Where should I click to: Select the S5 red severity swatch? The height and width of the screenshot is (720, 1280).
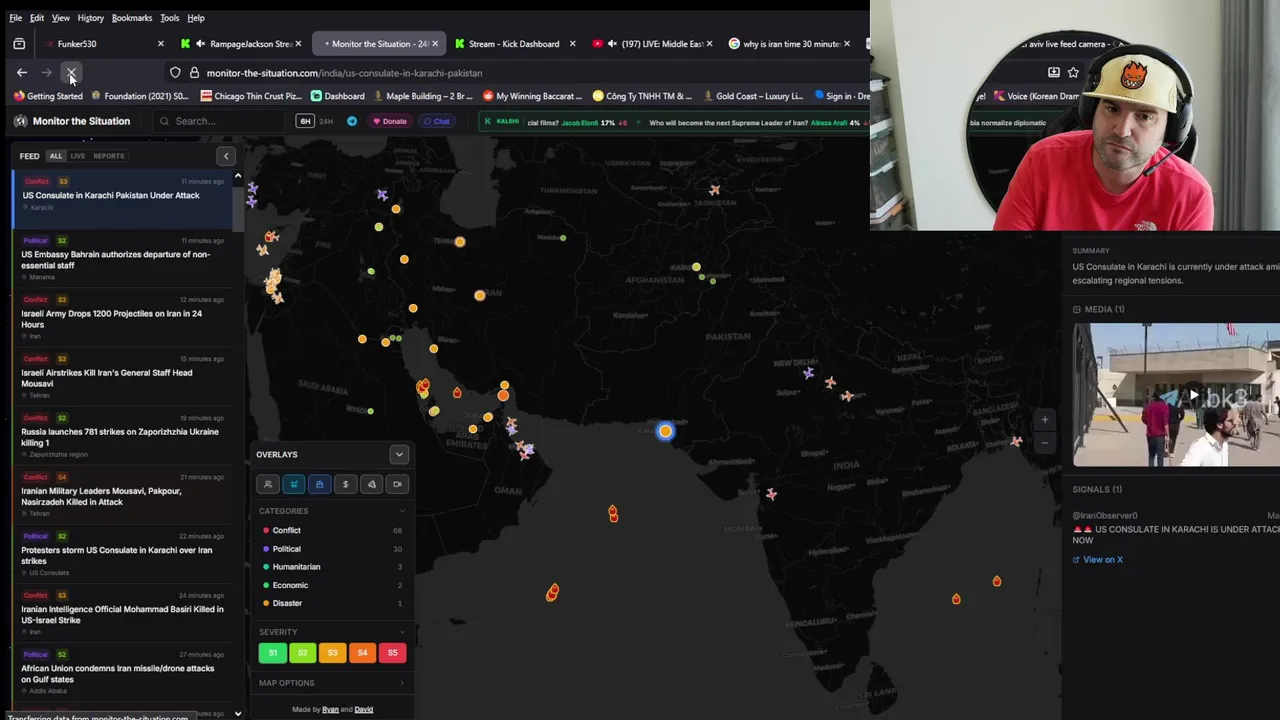pyautogui.click(x=392, y=653)
